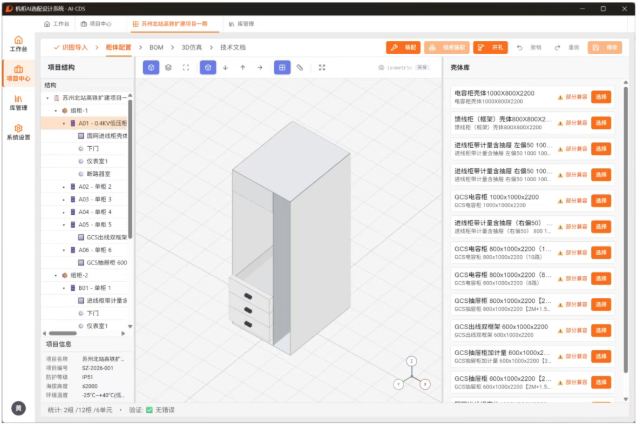Click the dashed-corner frame selection icon
The width and height of the screenshot is (638, 426).
[186, 68]
